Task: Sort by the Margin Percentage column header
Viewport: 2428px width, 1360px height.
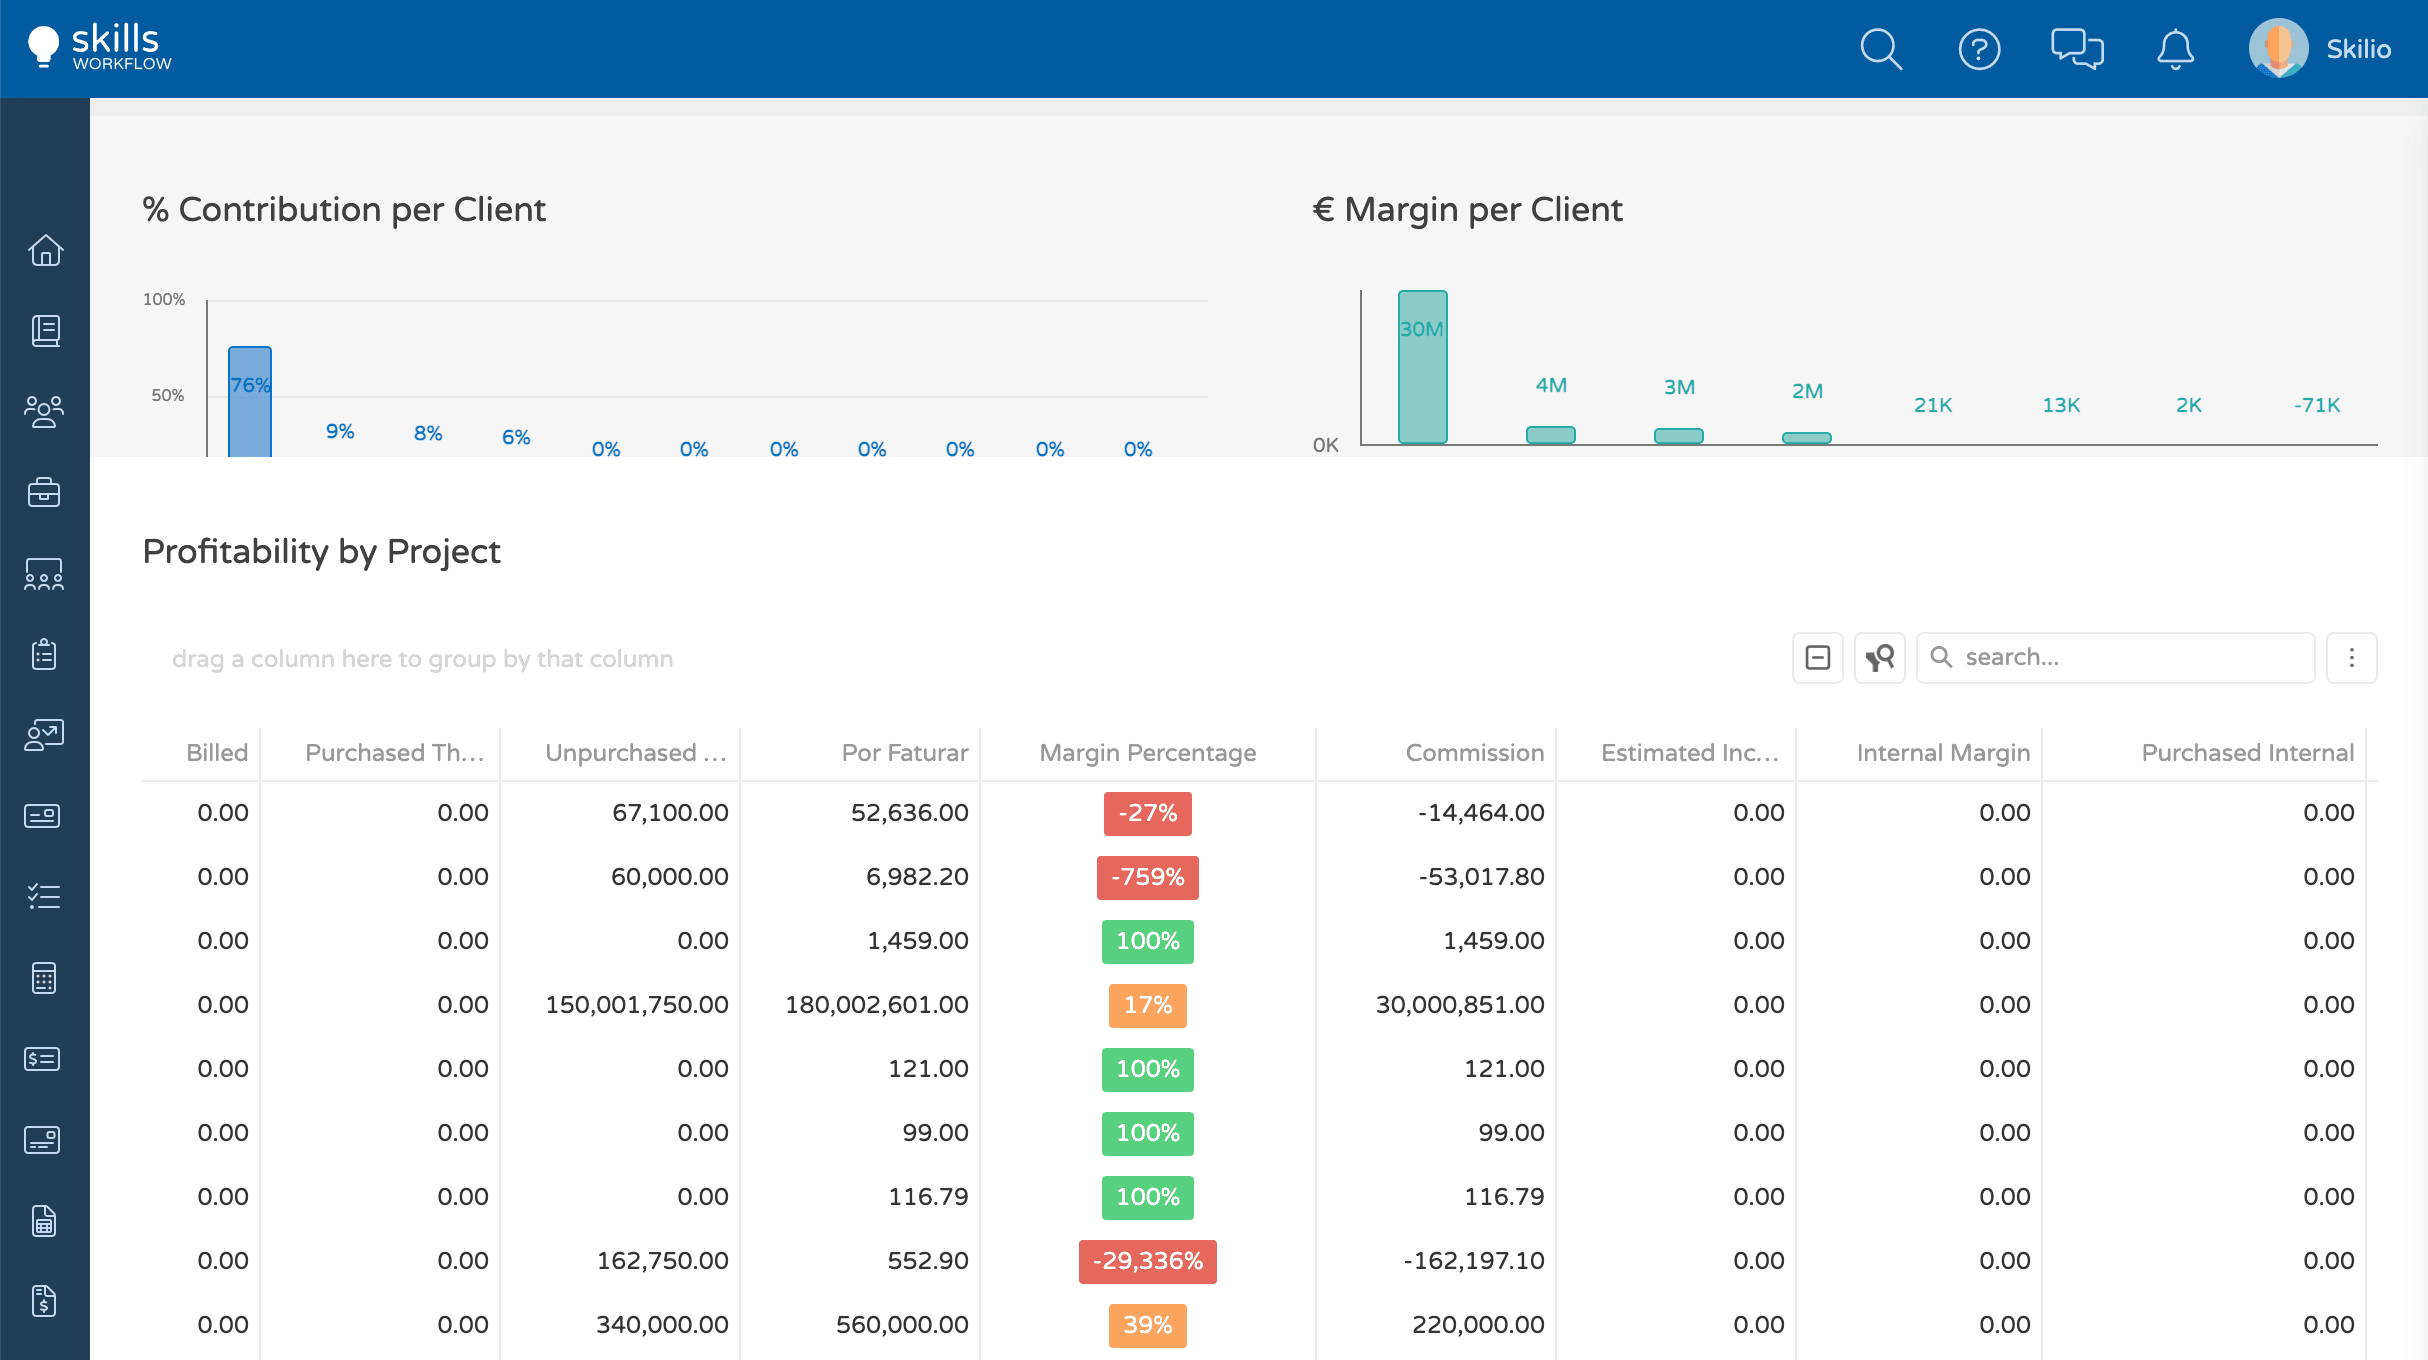Action: click(1147, 753)
